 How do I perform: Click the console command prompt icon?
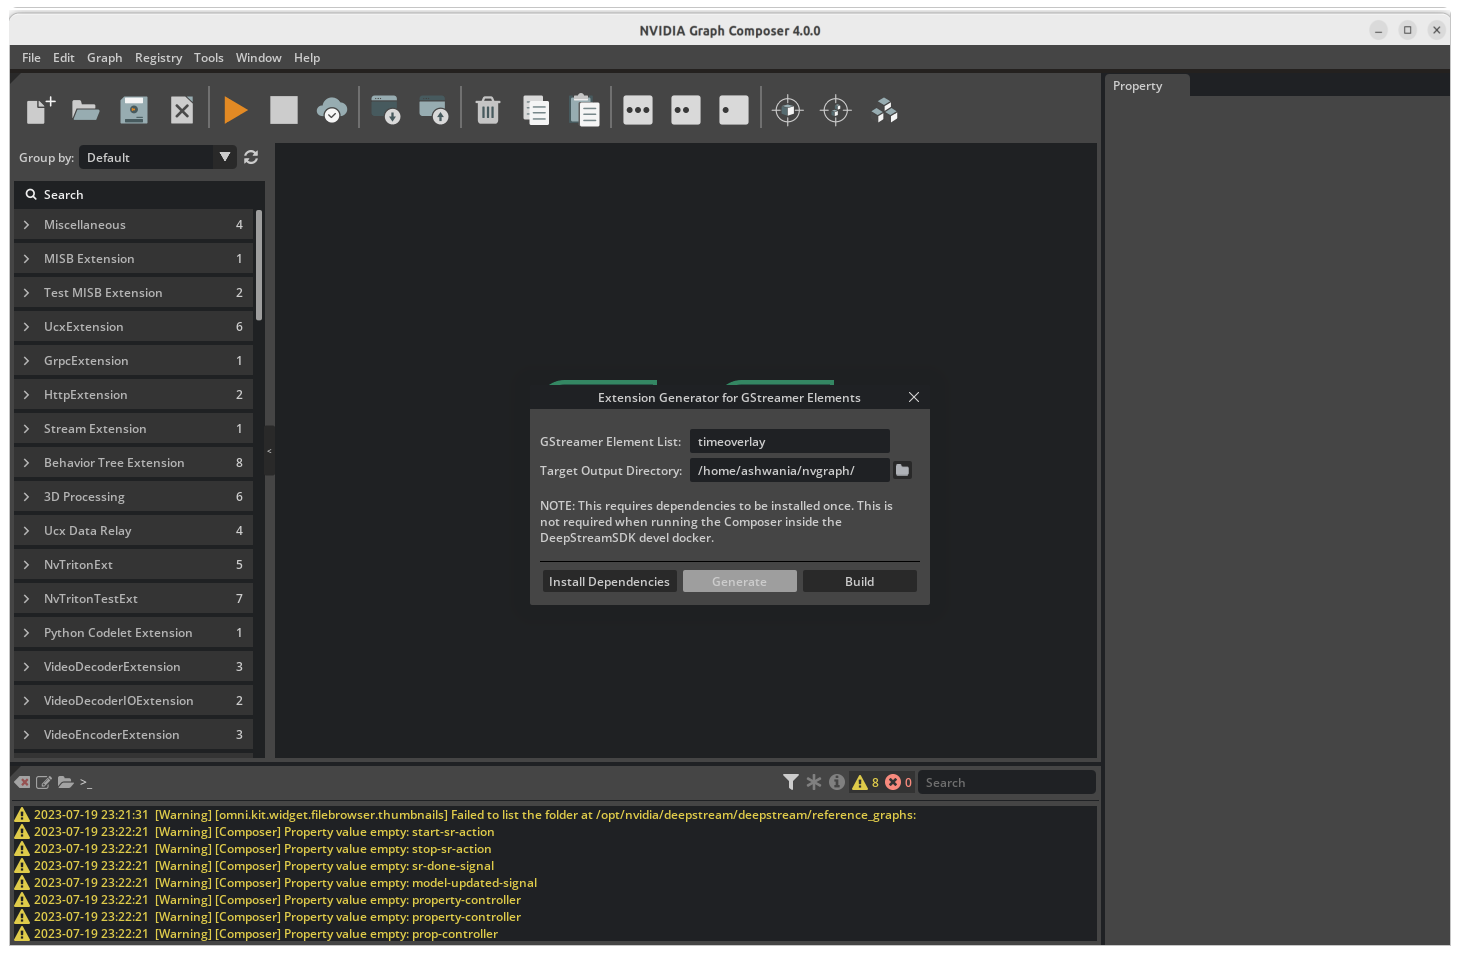(x=86, y=782)
